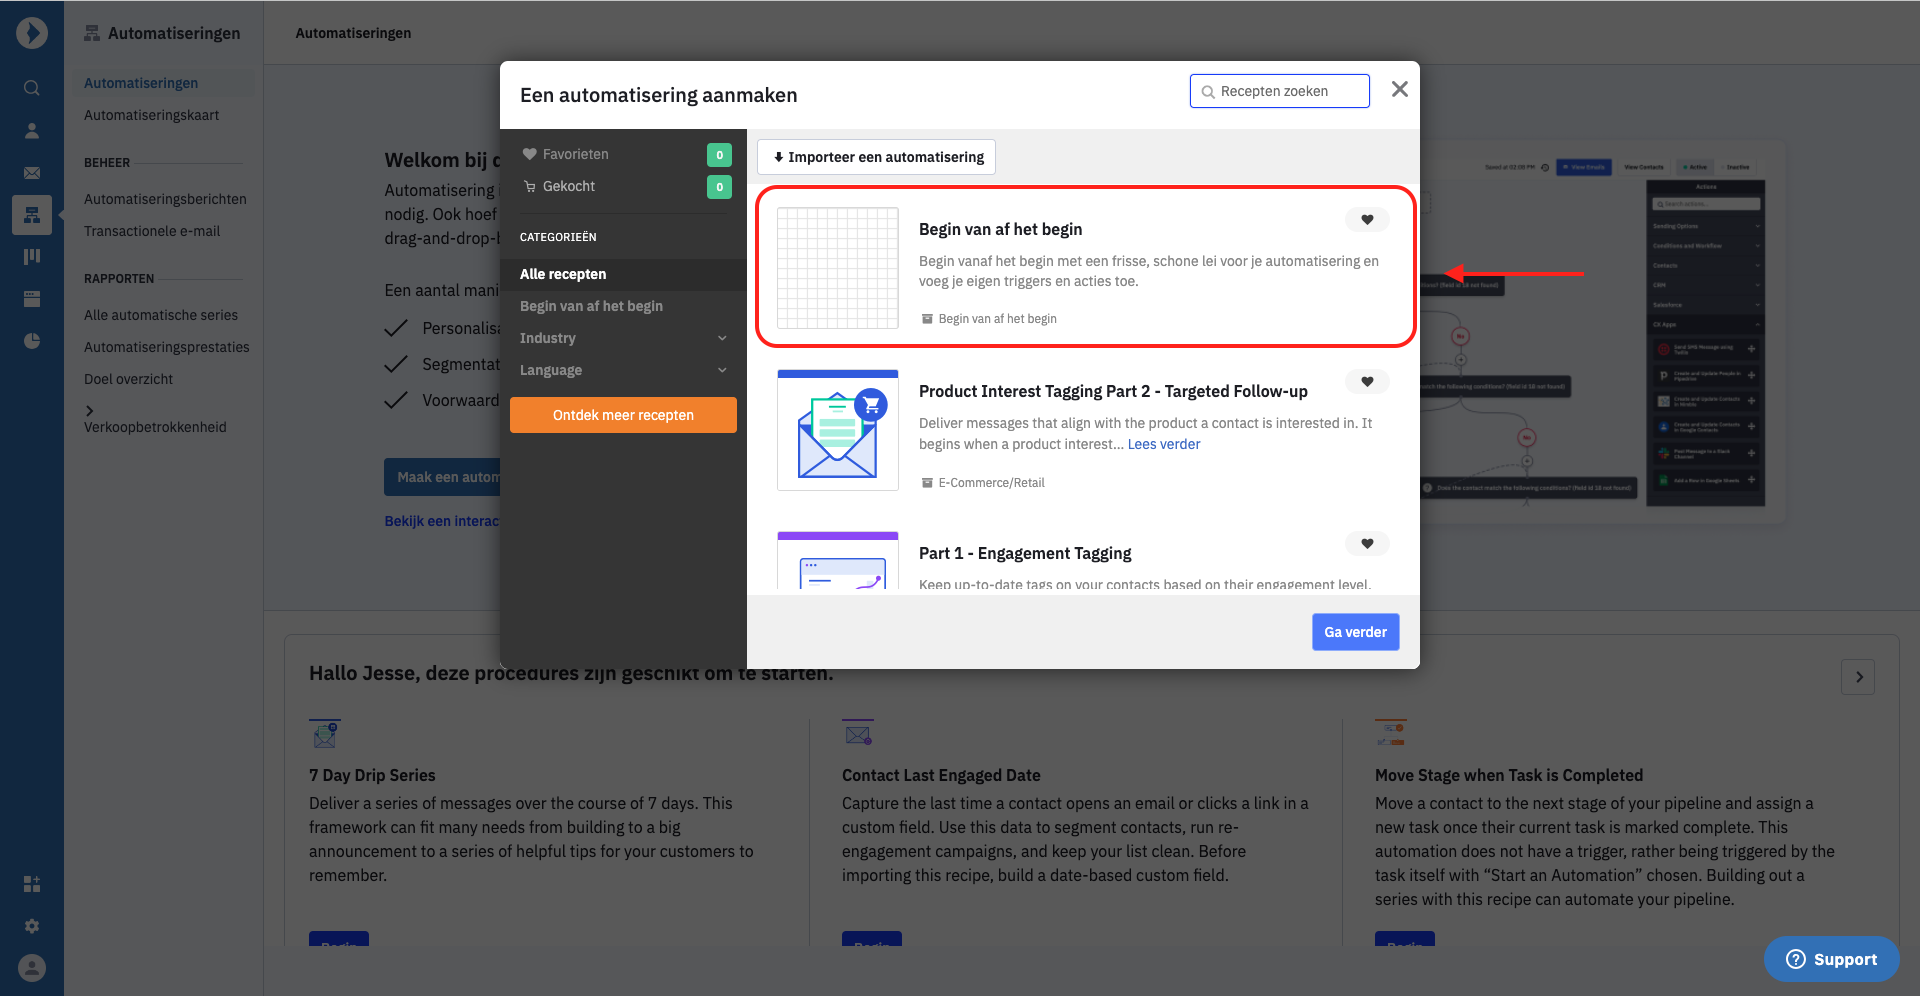Open Campaigns from the envelope sidebar icon
Screen dimensions: 1920x996
point(32,173)
